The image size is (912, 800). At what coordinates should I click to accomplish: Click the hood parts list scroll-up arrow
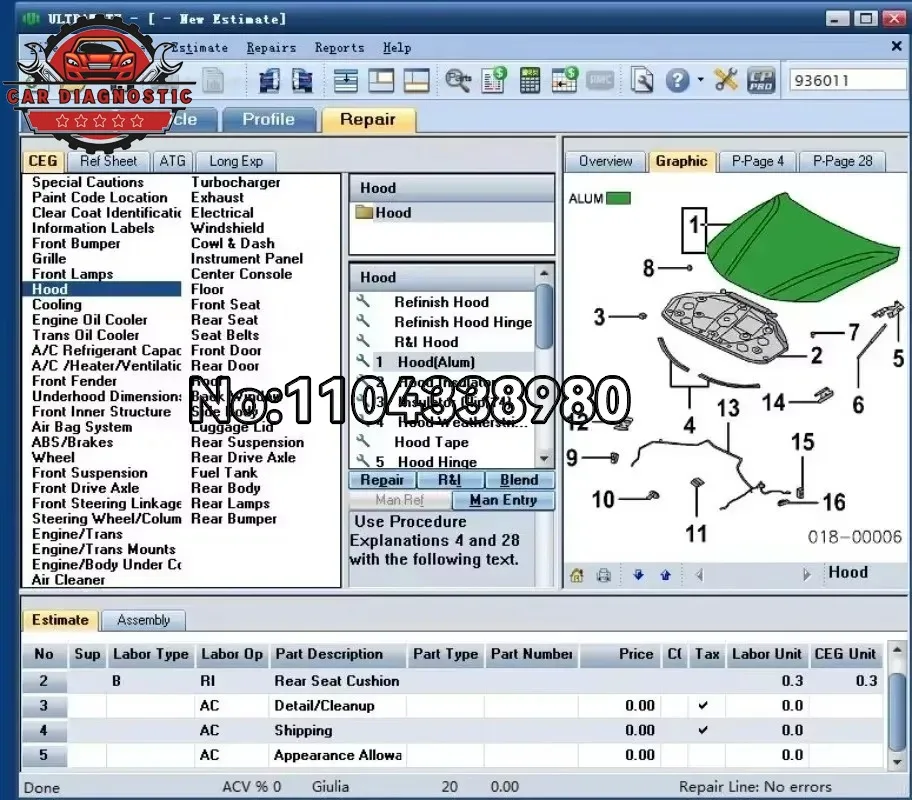tap(544, 273)
